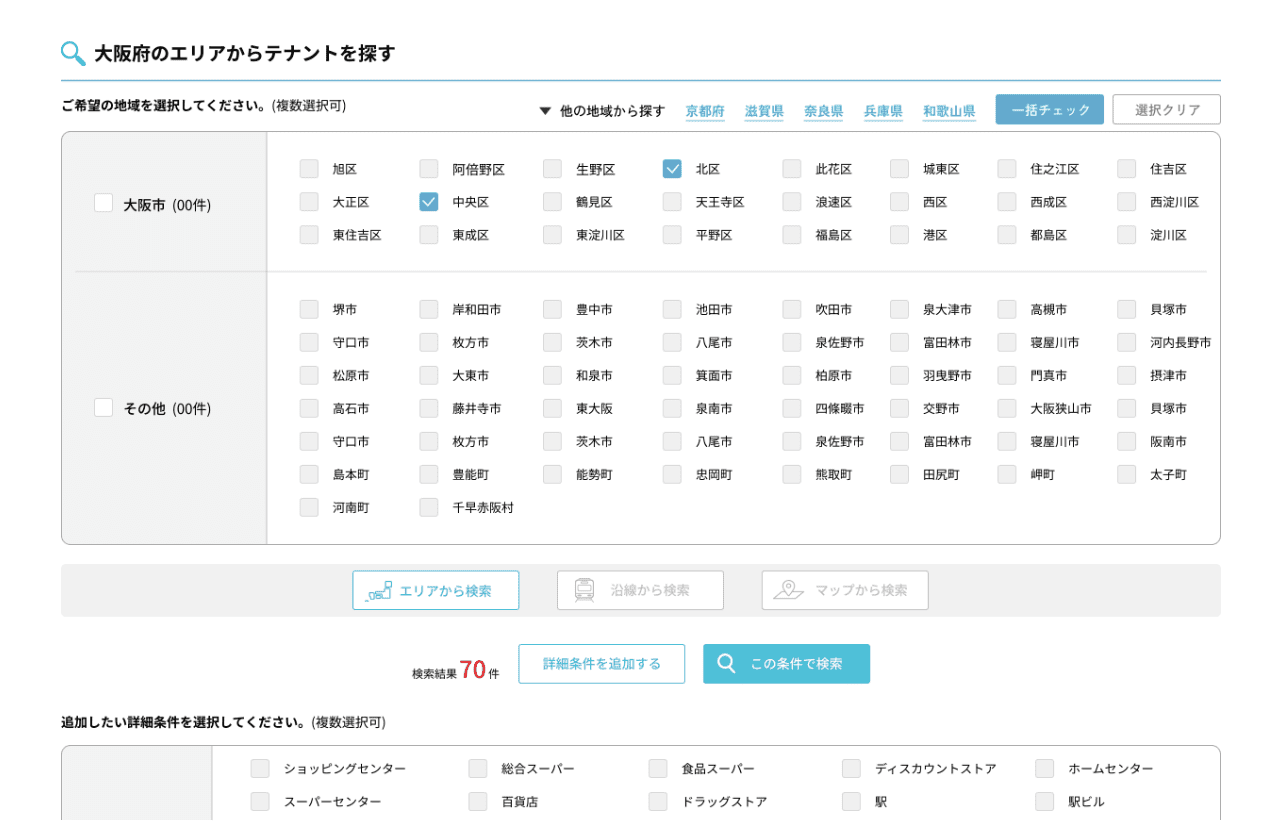Check the 淀川区 checkbox
Screen dimensions: 1282x832
point(1127,235)
